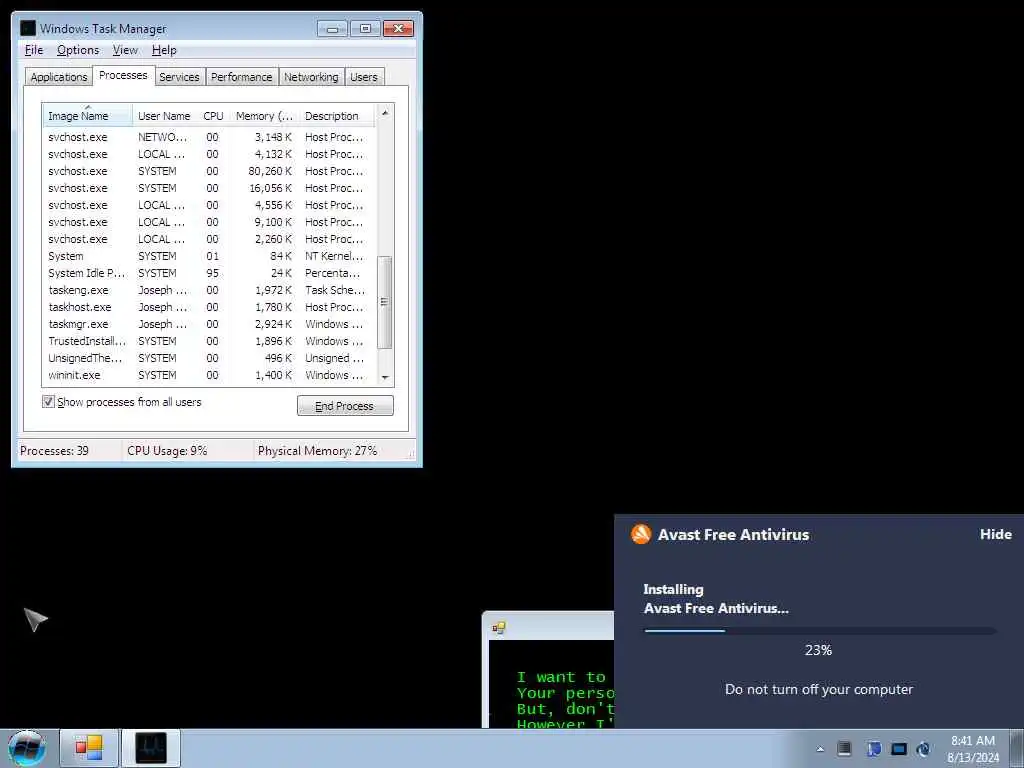This screenshot has height=768, width=1024.
Task: Select the System Idle Process row
Action: (209, 273)
